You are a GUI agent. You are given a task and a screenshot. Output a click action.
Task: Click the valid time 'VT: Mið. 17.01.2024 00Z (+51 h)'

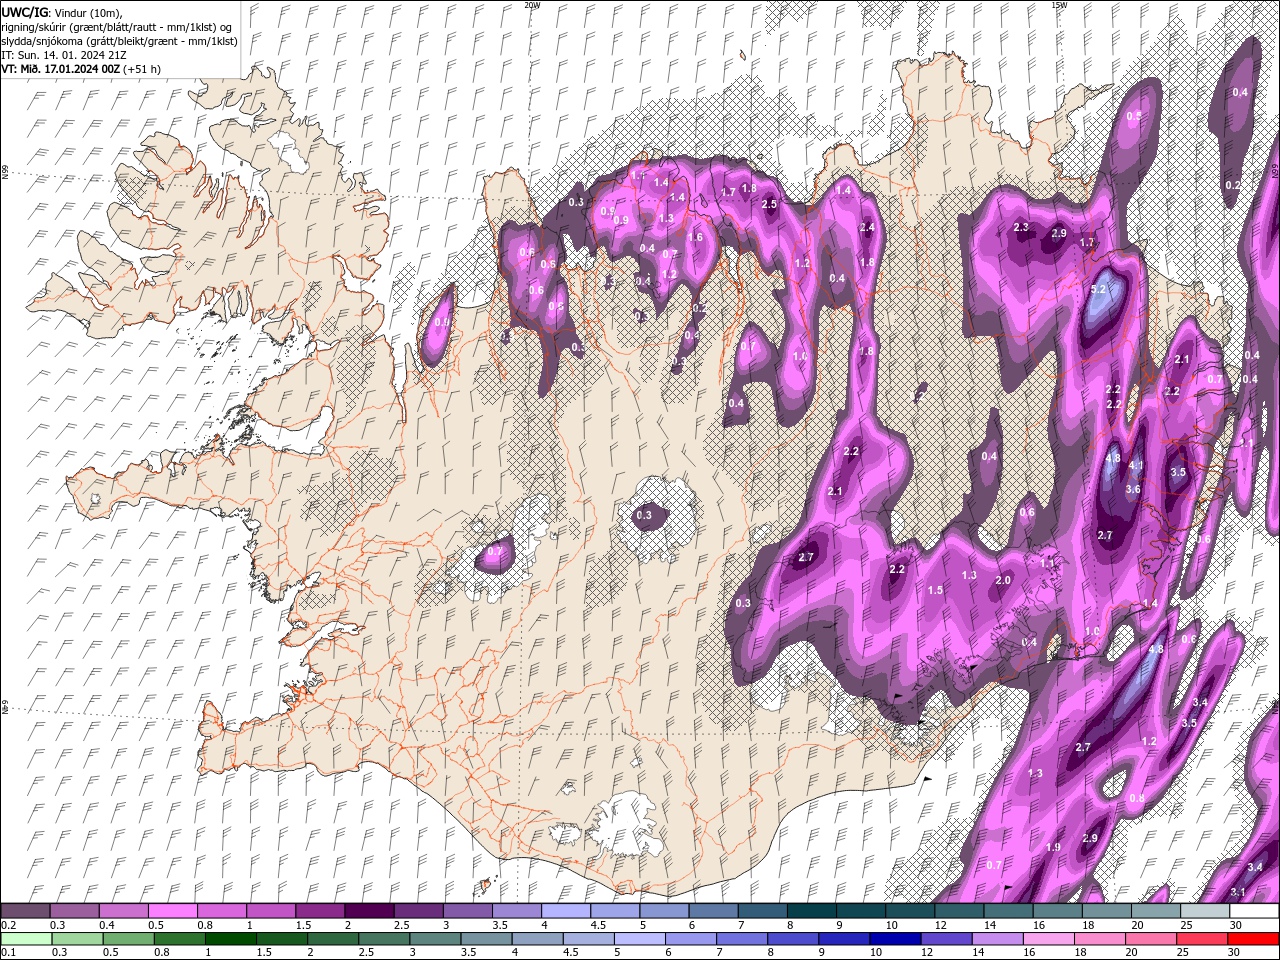(x=81, y=68)
